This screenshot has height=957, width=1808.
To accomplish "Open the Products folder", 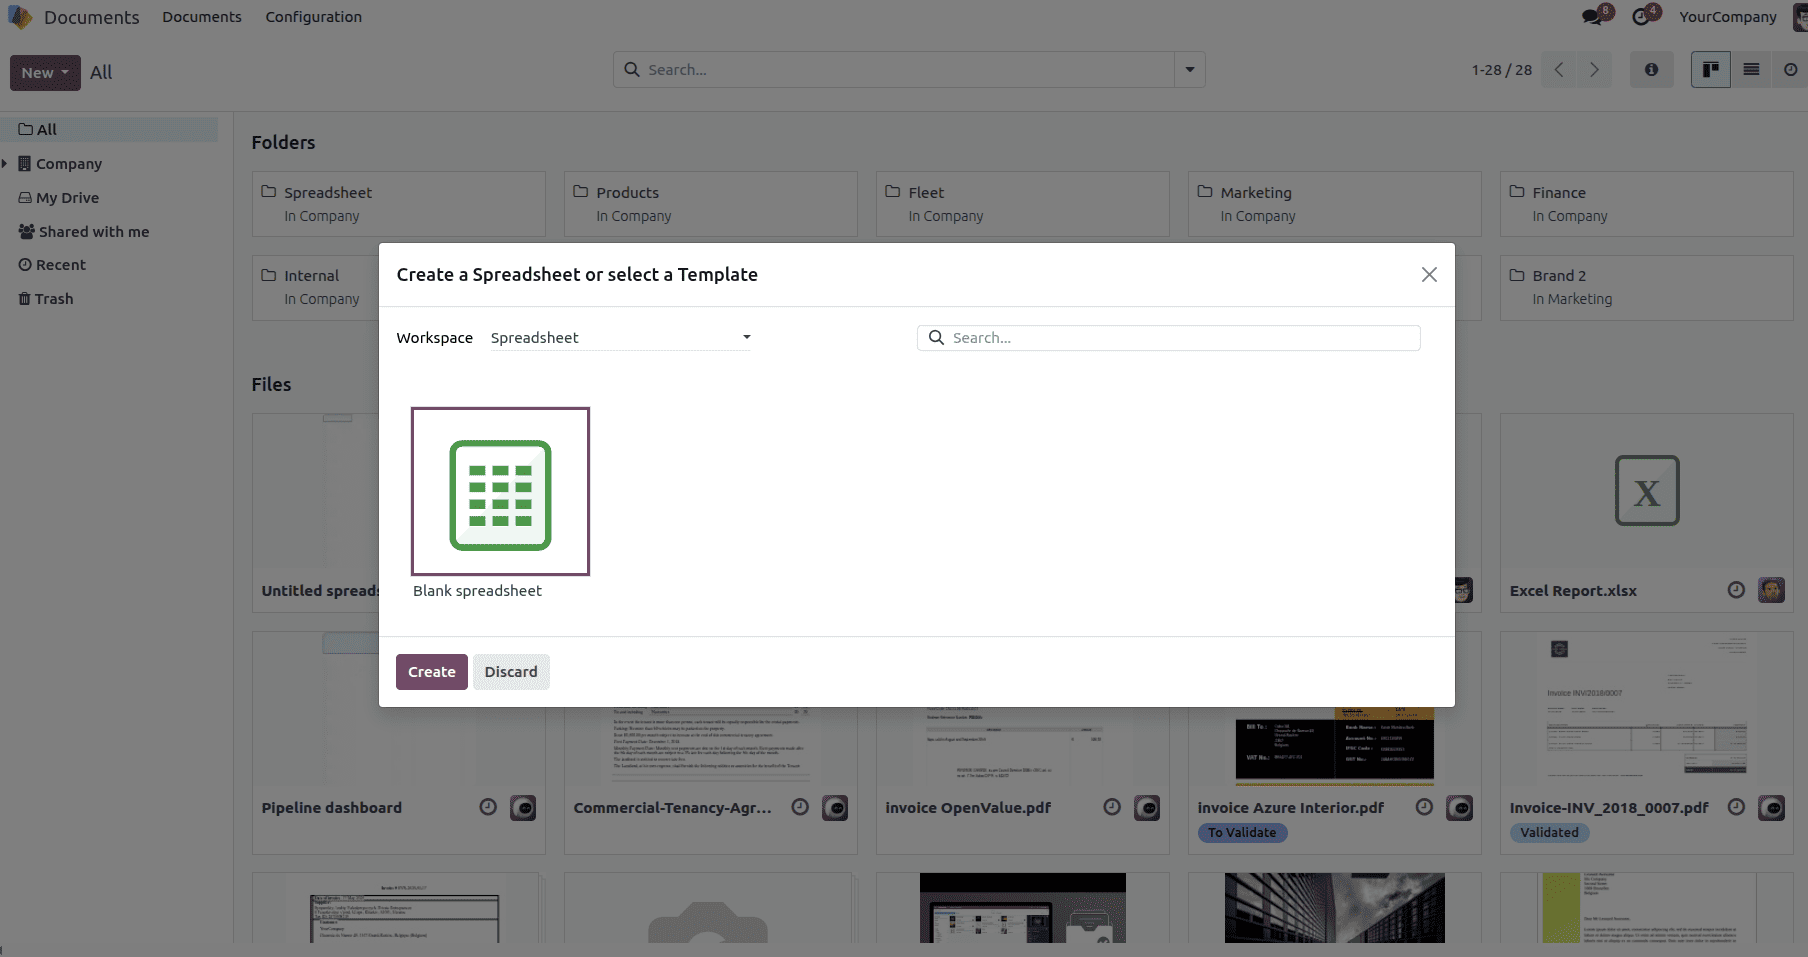I will 711,204.
